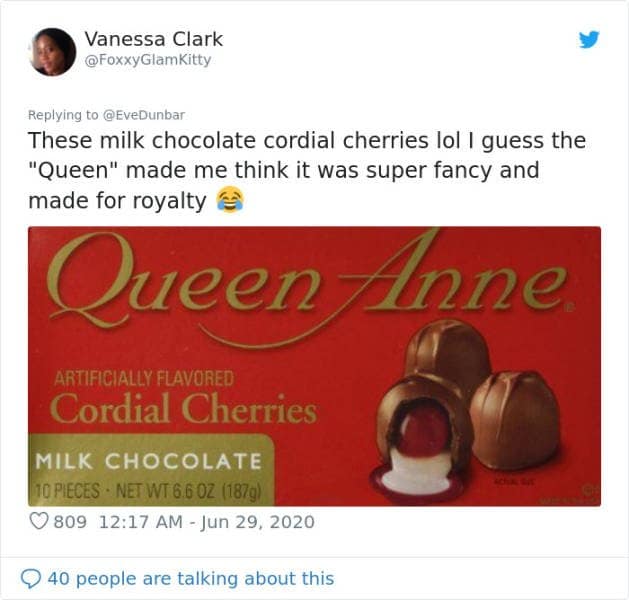Image resolution: width=629 pixels, height=600 pixels.
Task: Click the reply speech bubble icon
Action: [x=30, y=578]
